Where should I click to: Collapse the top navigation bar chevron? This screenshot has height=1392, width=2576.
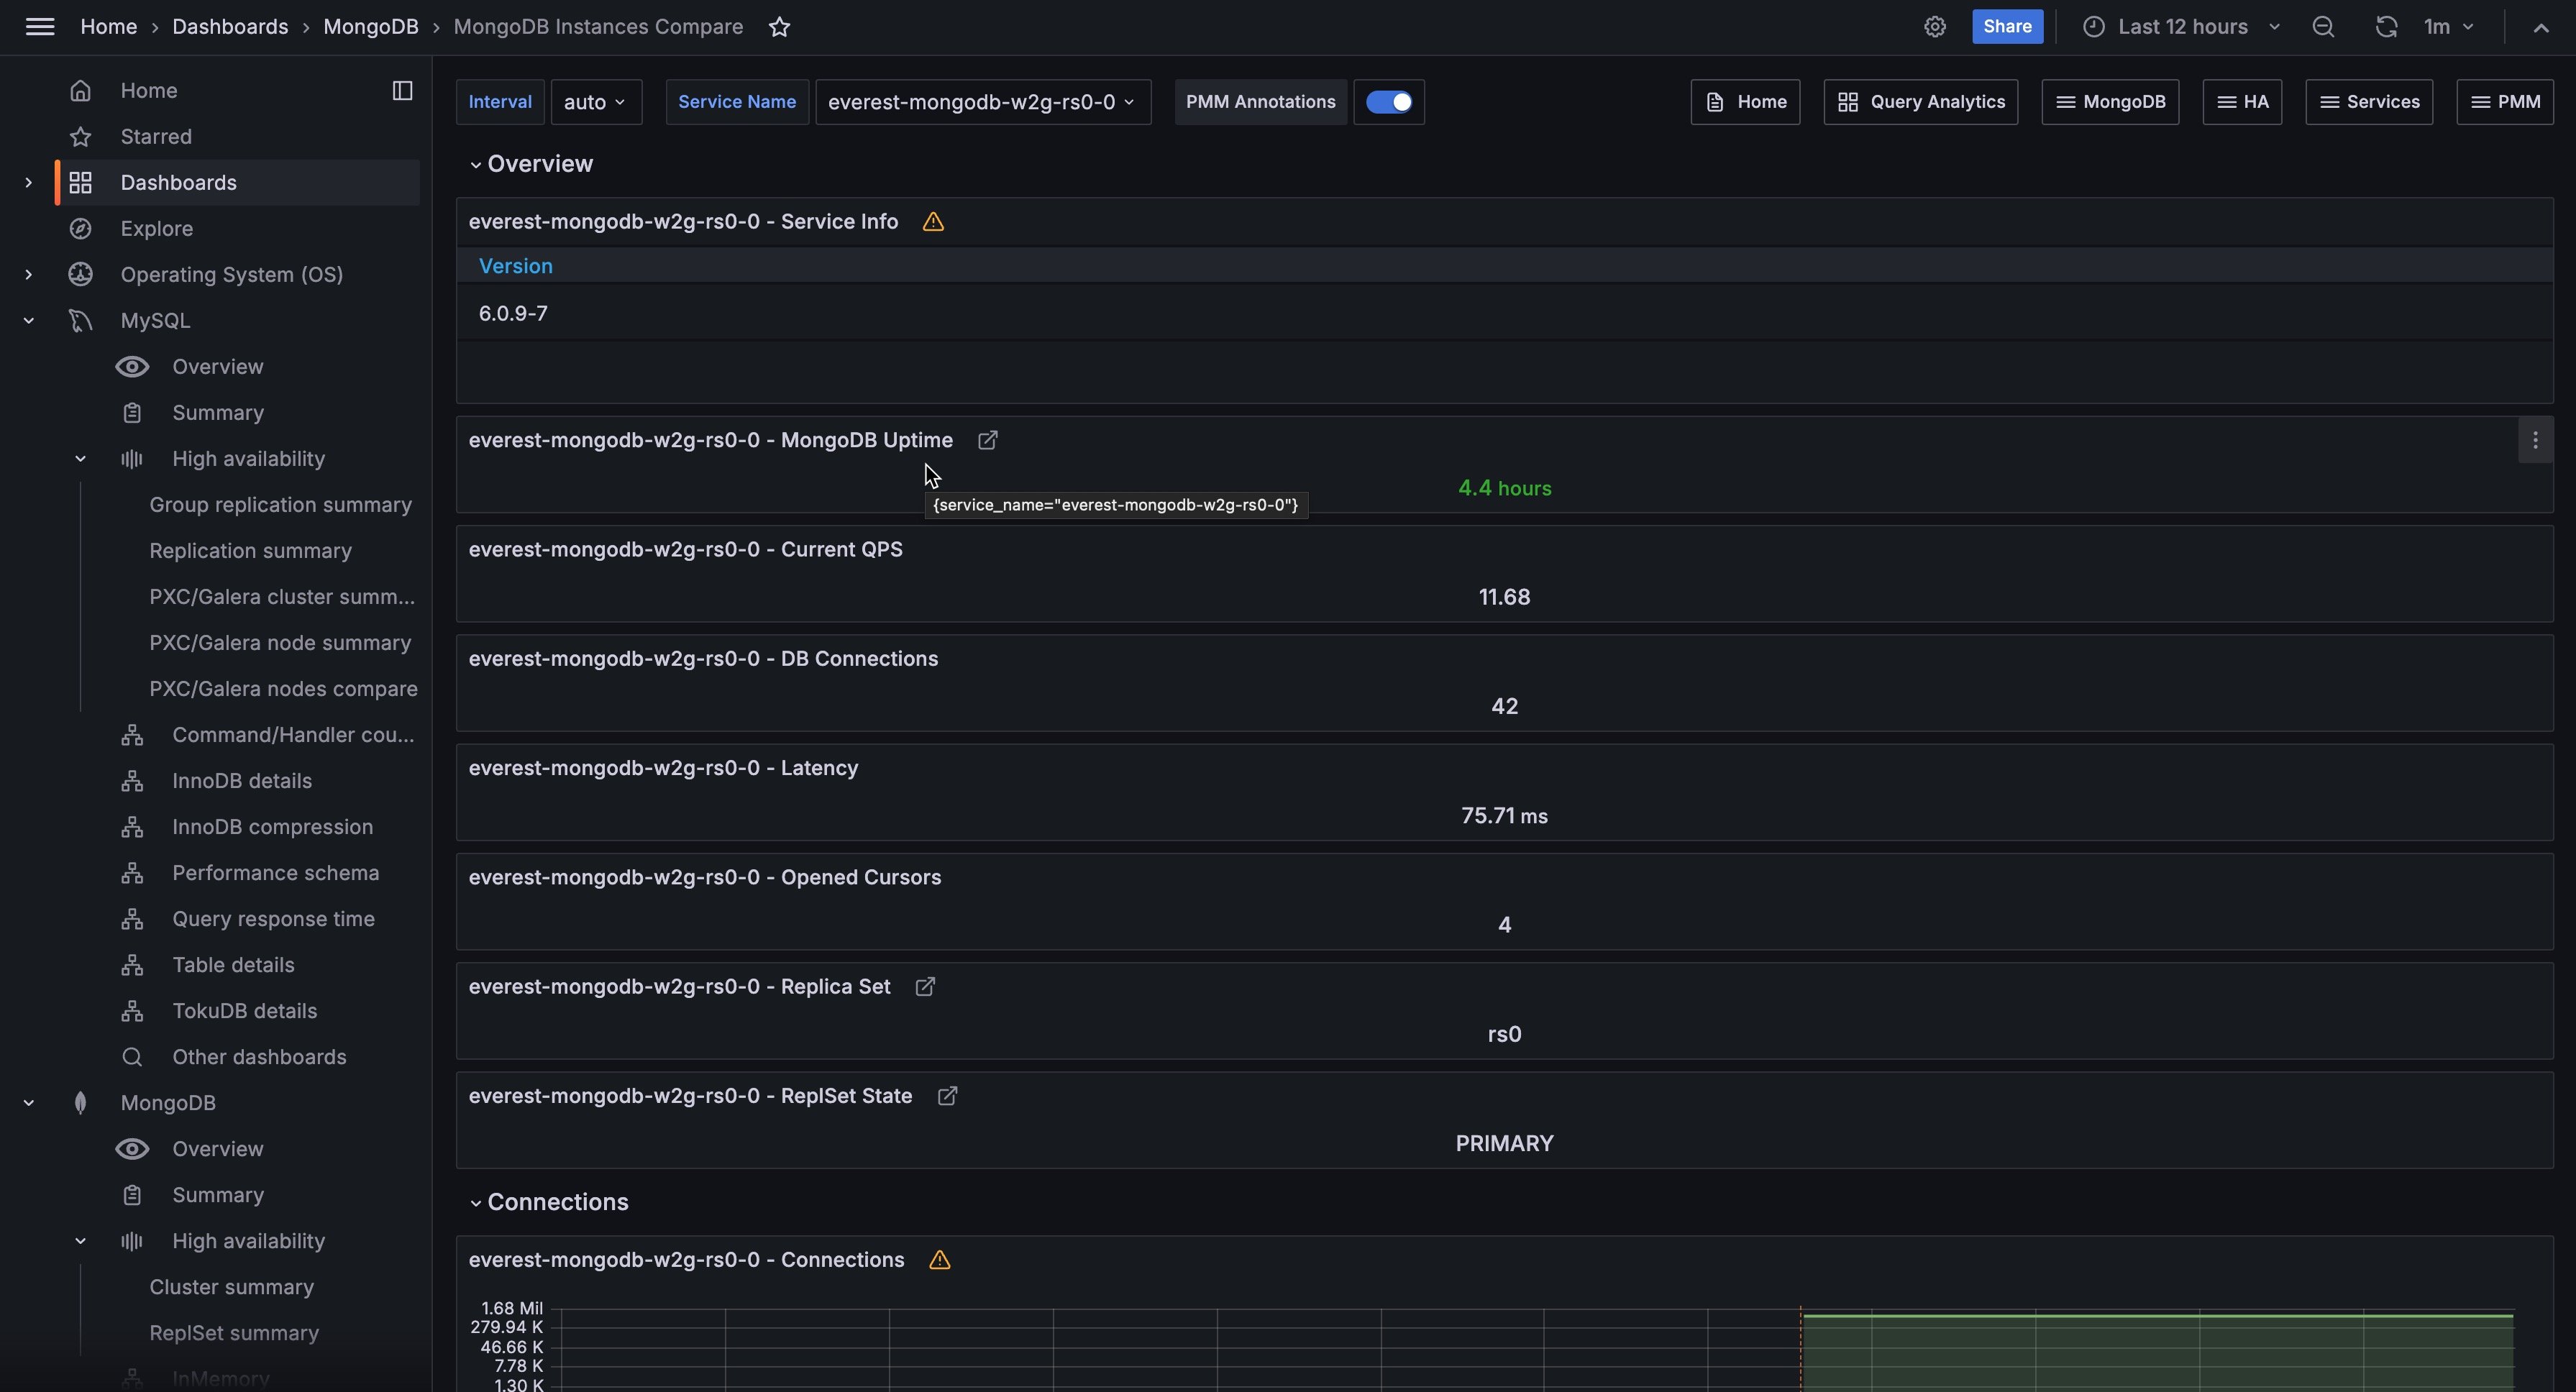coord(2541,27)
